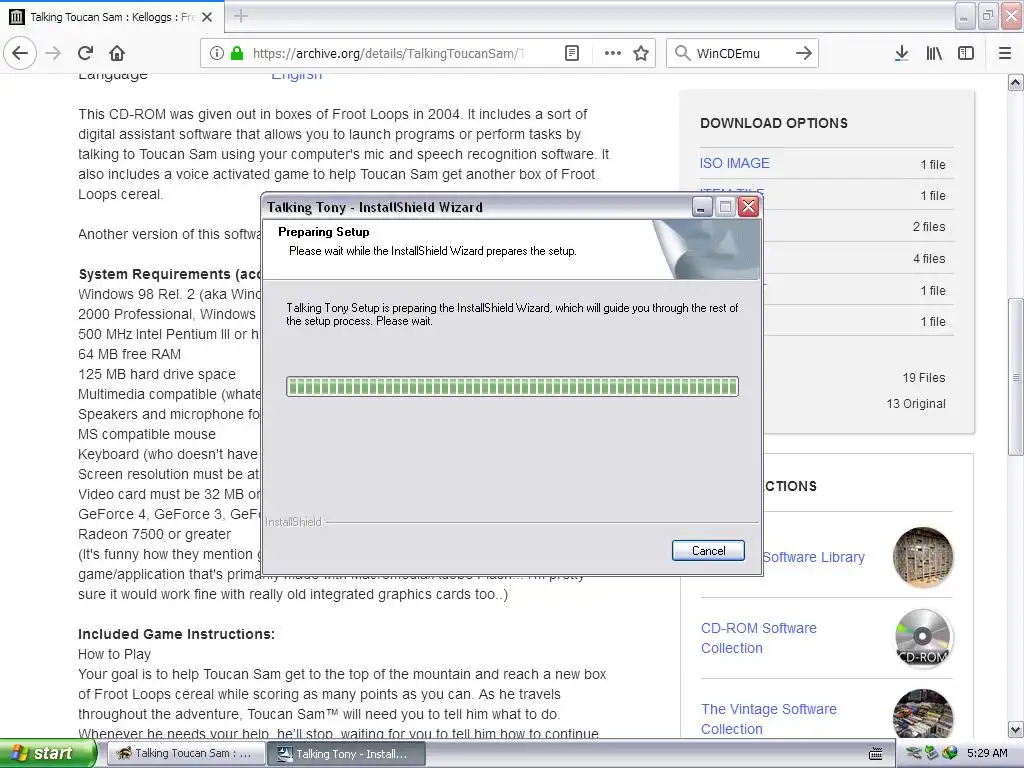This screenshot has height=768, width=1024.
Task: Click the '64 MB free RAM' text
Action: (129, 354)
